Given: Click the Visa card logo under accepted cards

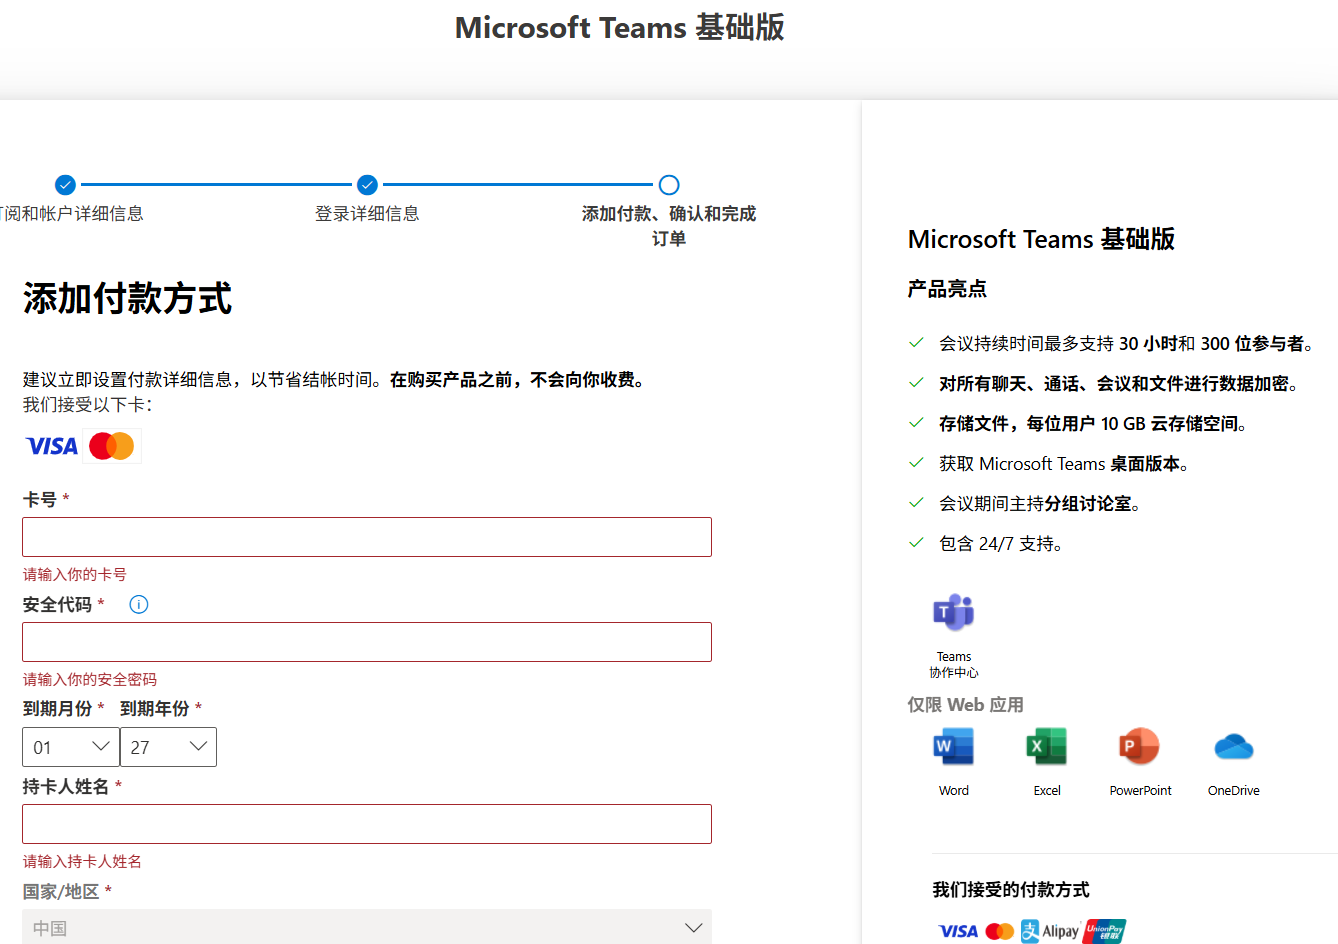Looking at the screenshot, I should pos(52,446).
